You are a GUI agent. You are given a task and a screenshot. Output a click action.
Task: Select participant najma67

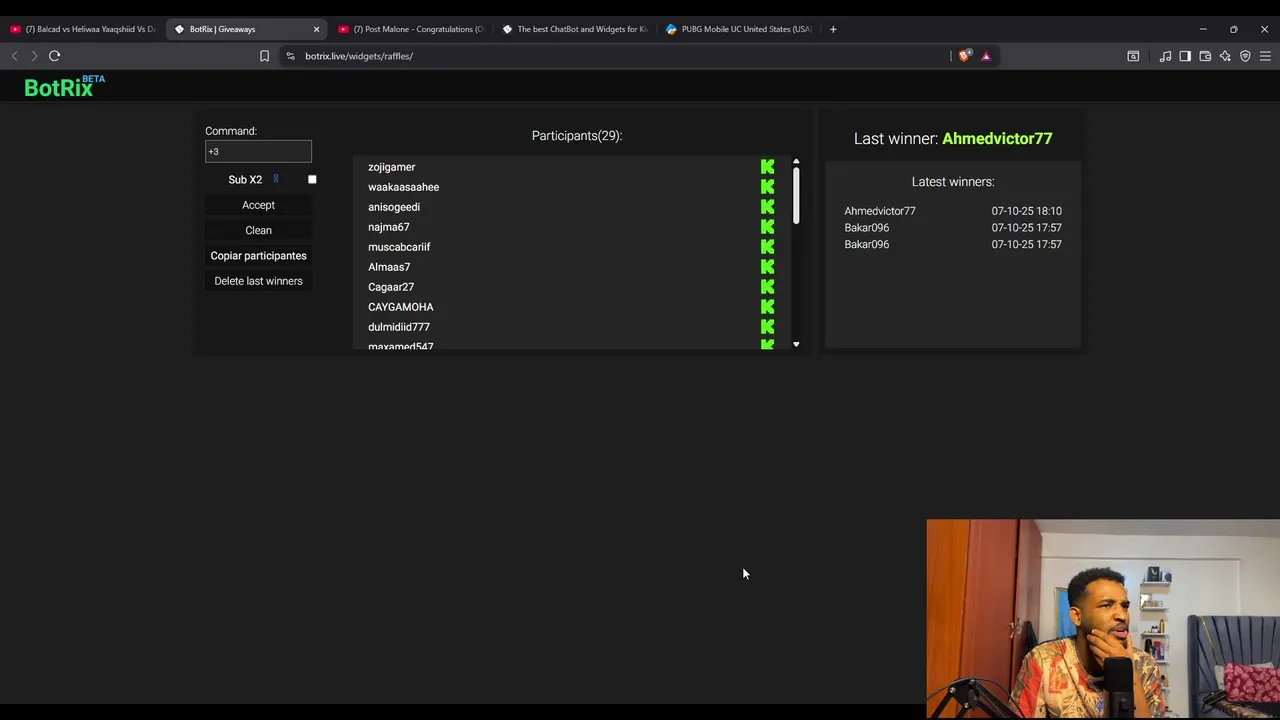pos(389,227)
